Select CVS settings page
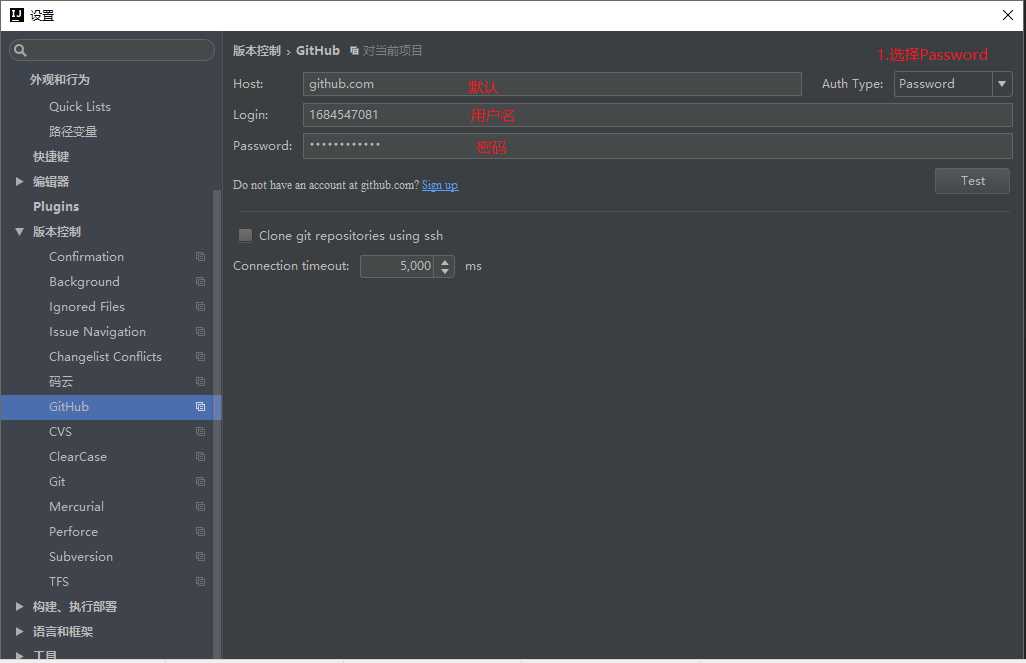Screen dimensions: 1026x663 (x=60, y=431)
